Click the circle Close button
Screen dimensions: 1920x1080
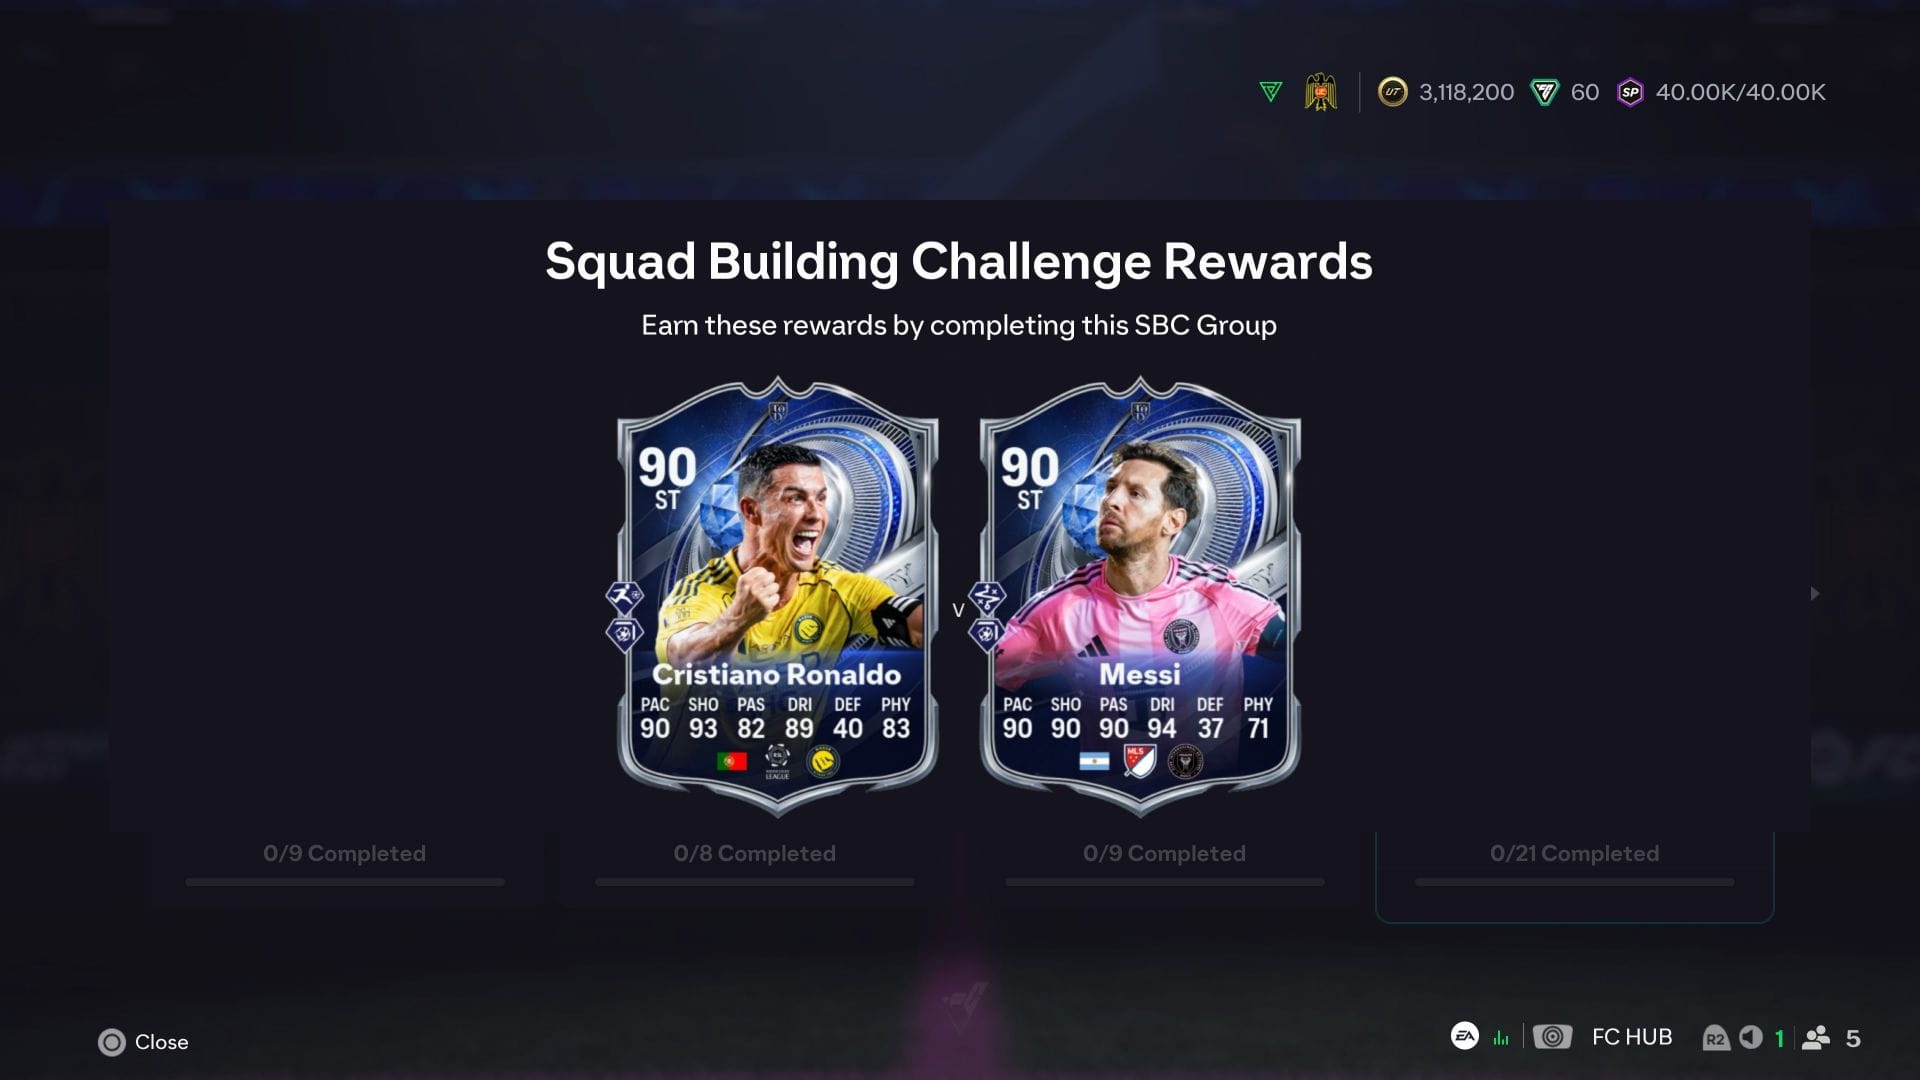point(112,1042)
